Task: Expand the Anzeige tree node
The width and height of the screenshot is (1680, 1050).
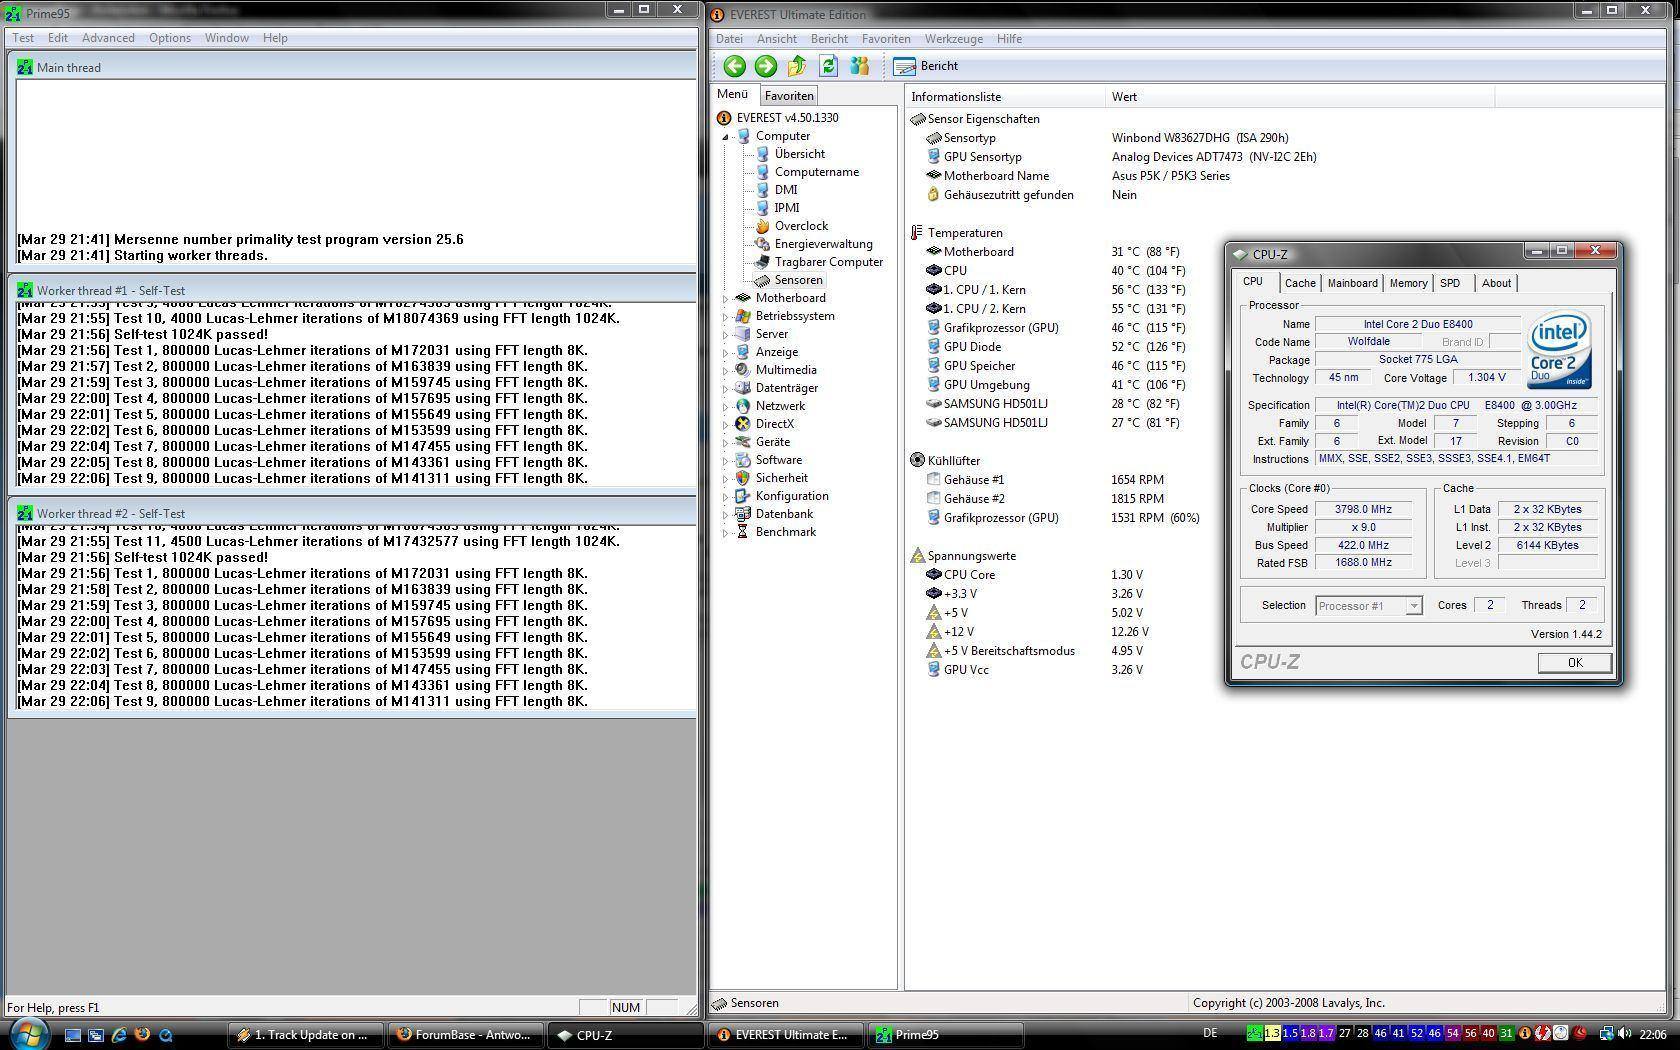Action: tap(725, 352)
